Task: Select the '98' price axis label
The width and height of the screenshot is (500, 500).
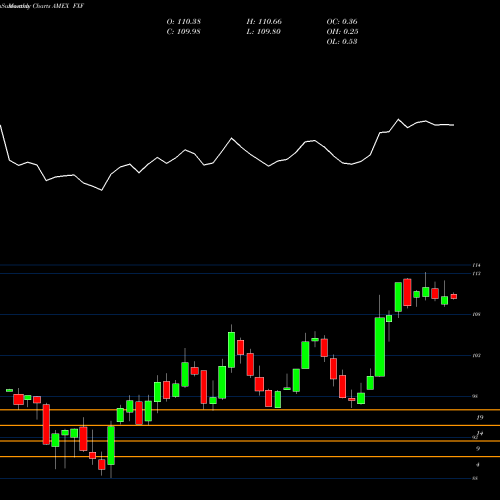Action: point(475,396)
